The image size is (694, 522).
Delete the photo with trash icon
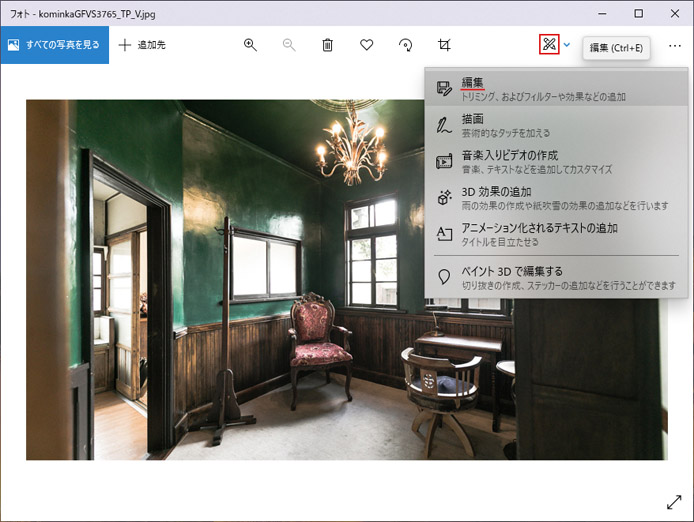(328, 45)
